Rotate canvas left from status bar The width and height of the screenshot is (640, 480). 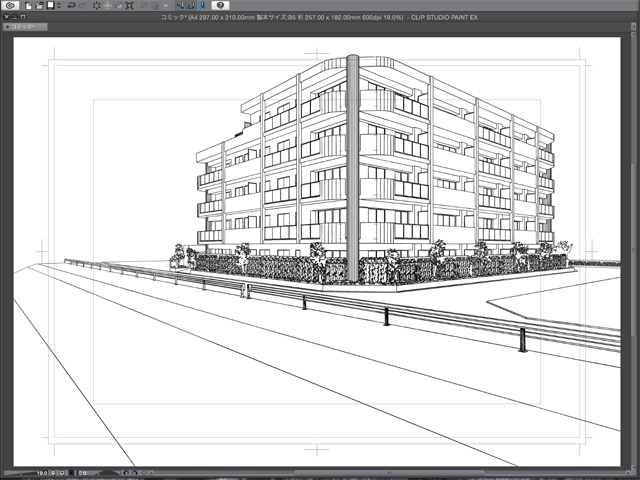[x=126, y=473]
